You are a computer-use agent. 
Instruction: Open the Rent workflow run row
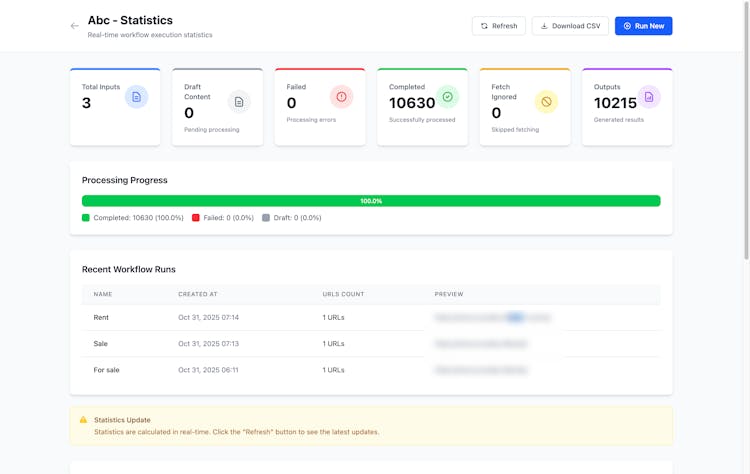point(101,317)
